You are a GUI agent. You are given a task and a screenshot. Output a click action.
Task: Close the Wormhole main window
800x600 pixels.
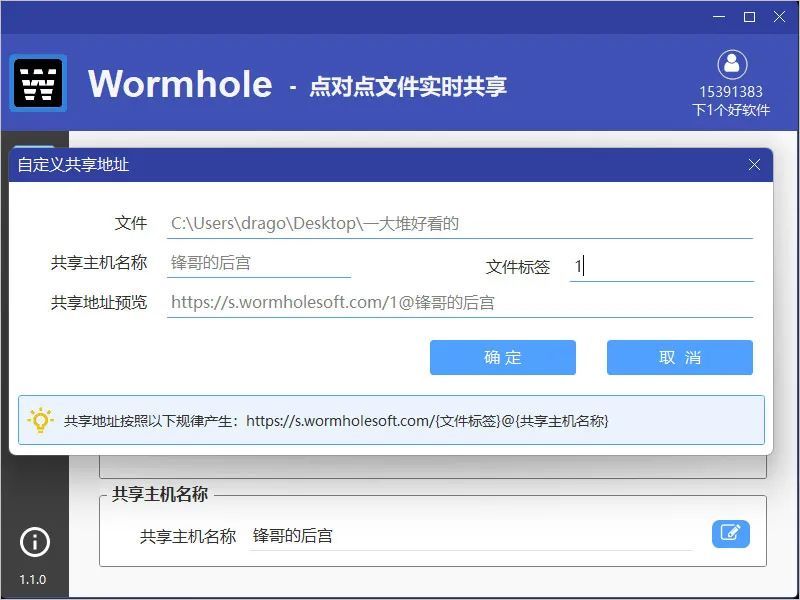pos(779,17)
